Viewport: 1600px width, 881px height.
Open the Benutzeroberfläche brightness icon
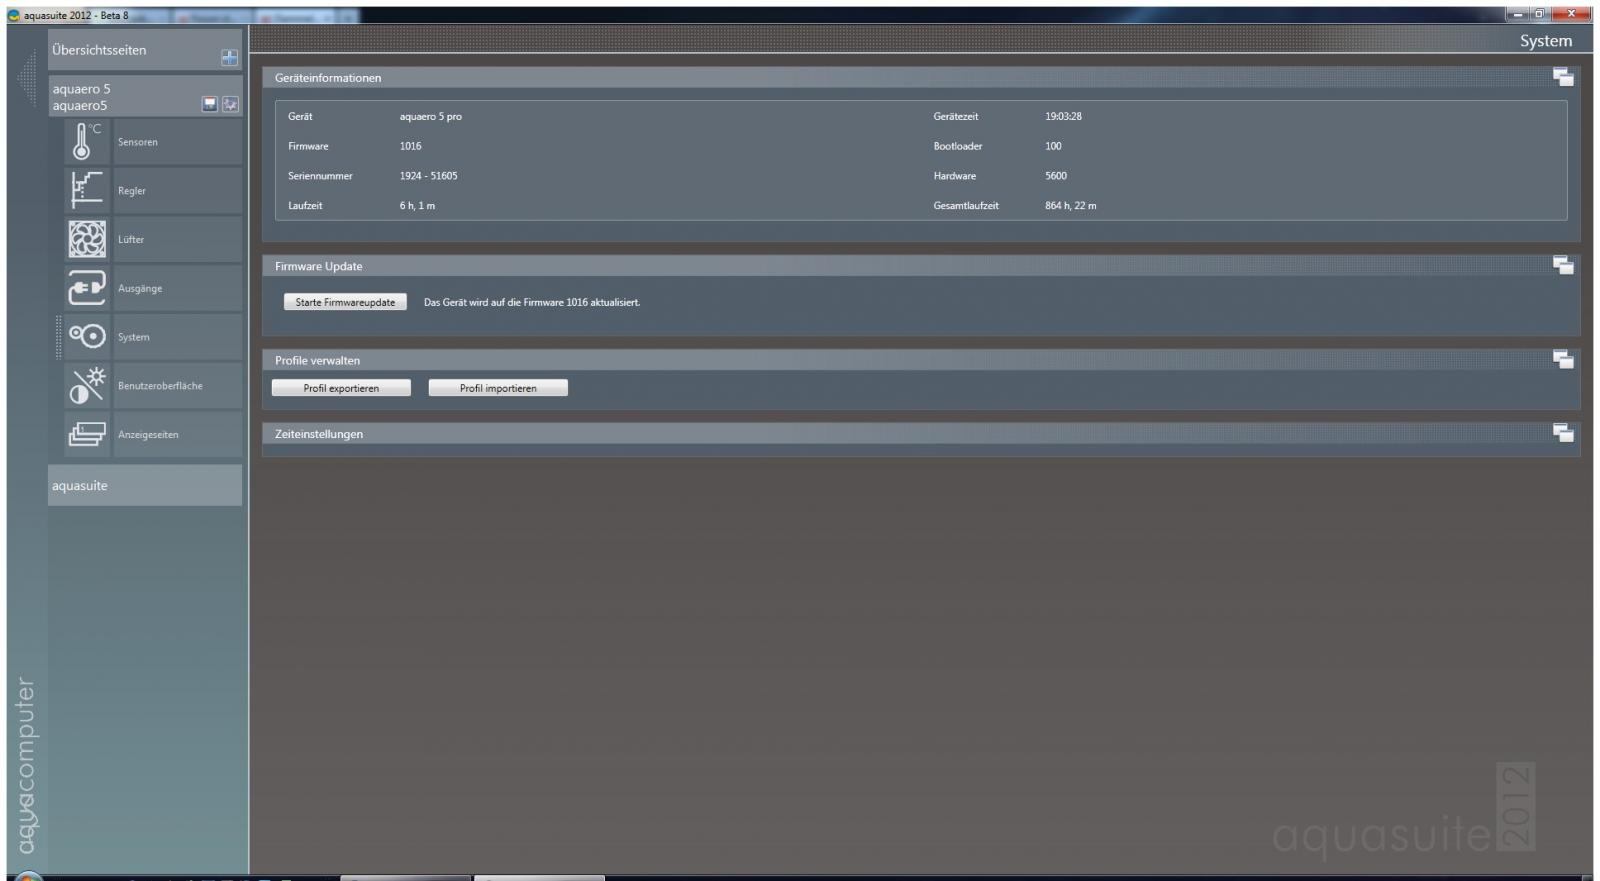87,385
